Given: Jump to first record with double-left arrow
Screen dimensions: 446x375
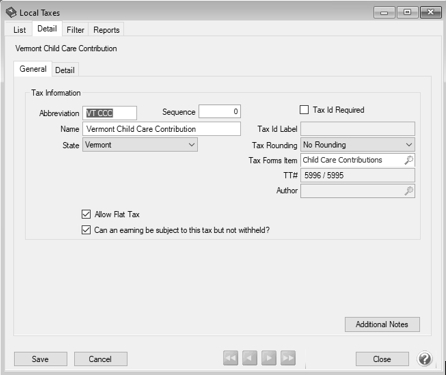Looking at the screenshot, I should (230, 358).
